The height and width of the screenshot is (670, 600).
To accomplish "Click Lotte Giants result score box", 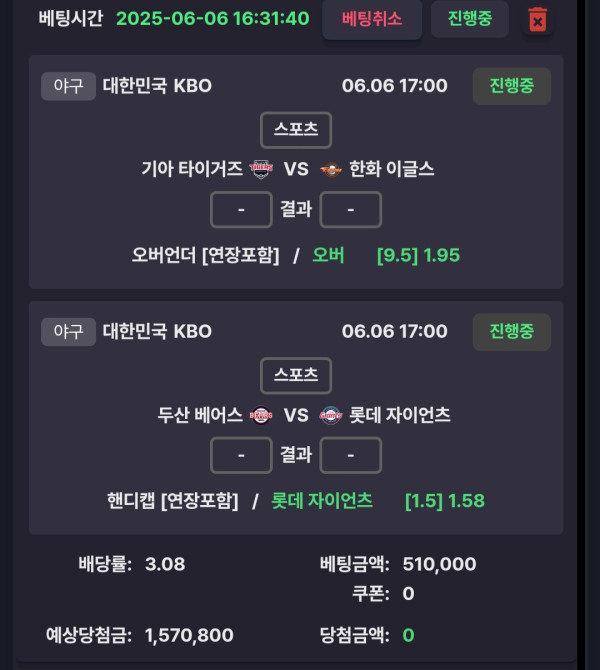I will (x=350, y=455).
